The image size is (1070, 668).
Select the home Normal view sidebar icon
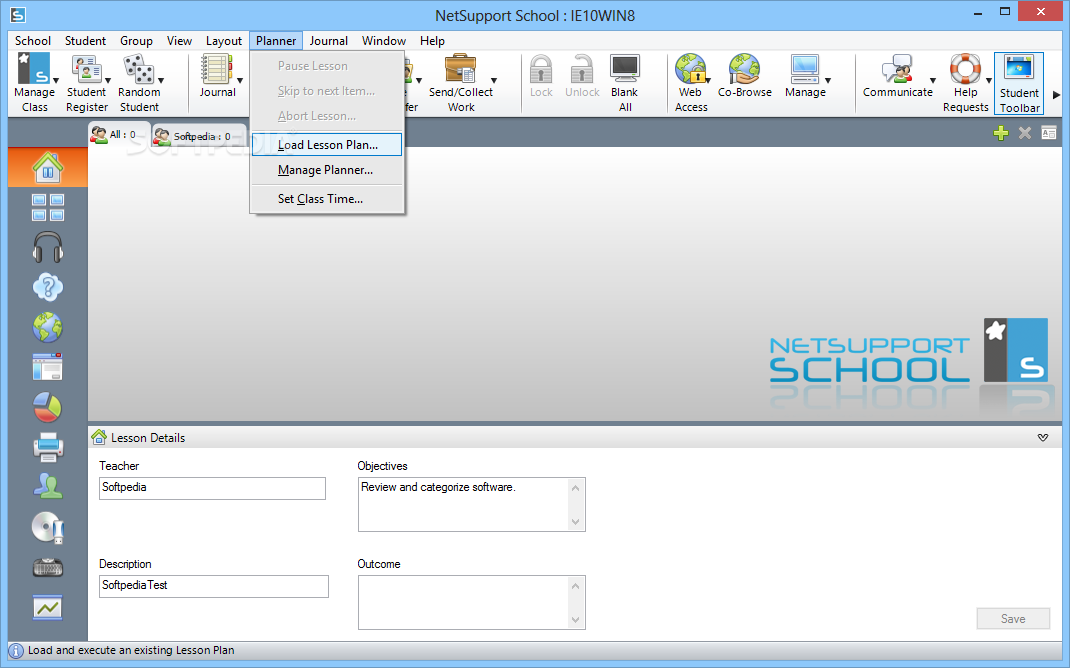(x=48, y=167)
